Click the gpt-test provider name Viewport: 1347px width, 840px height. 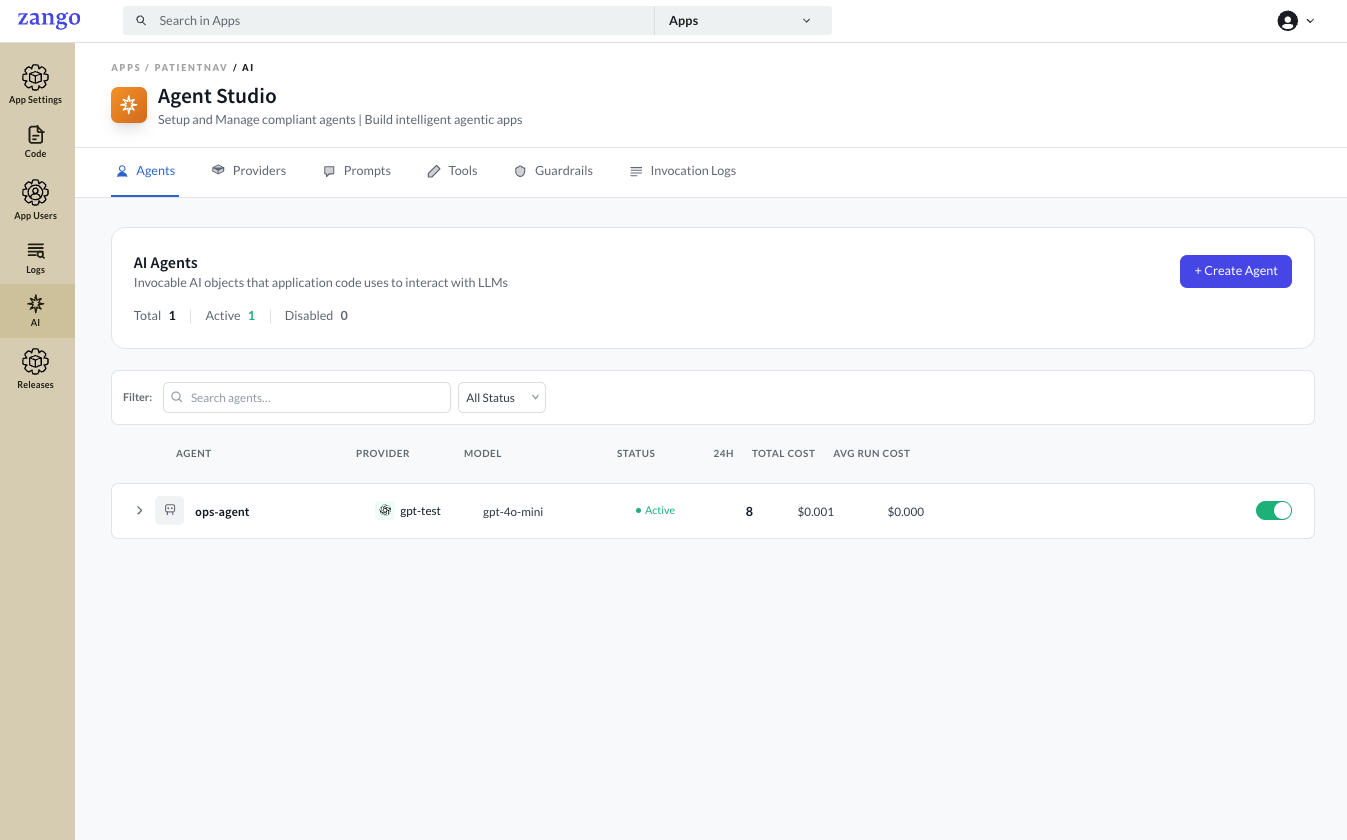point(420,511)
